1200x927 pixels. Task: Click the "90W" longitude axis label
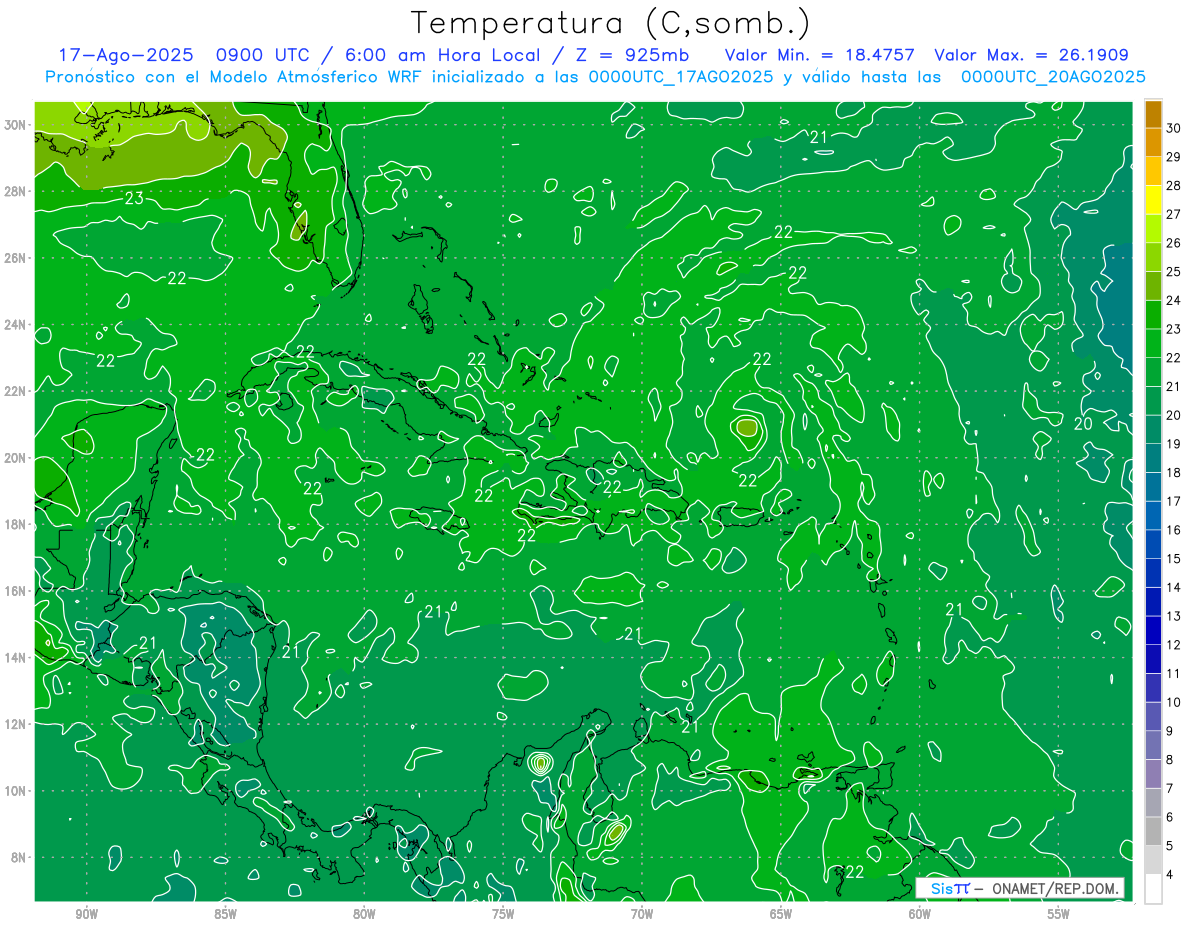pos(86,914)
